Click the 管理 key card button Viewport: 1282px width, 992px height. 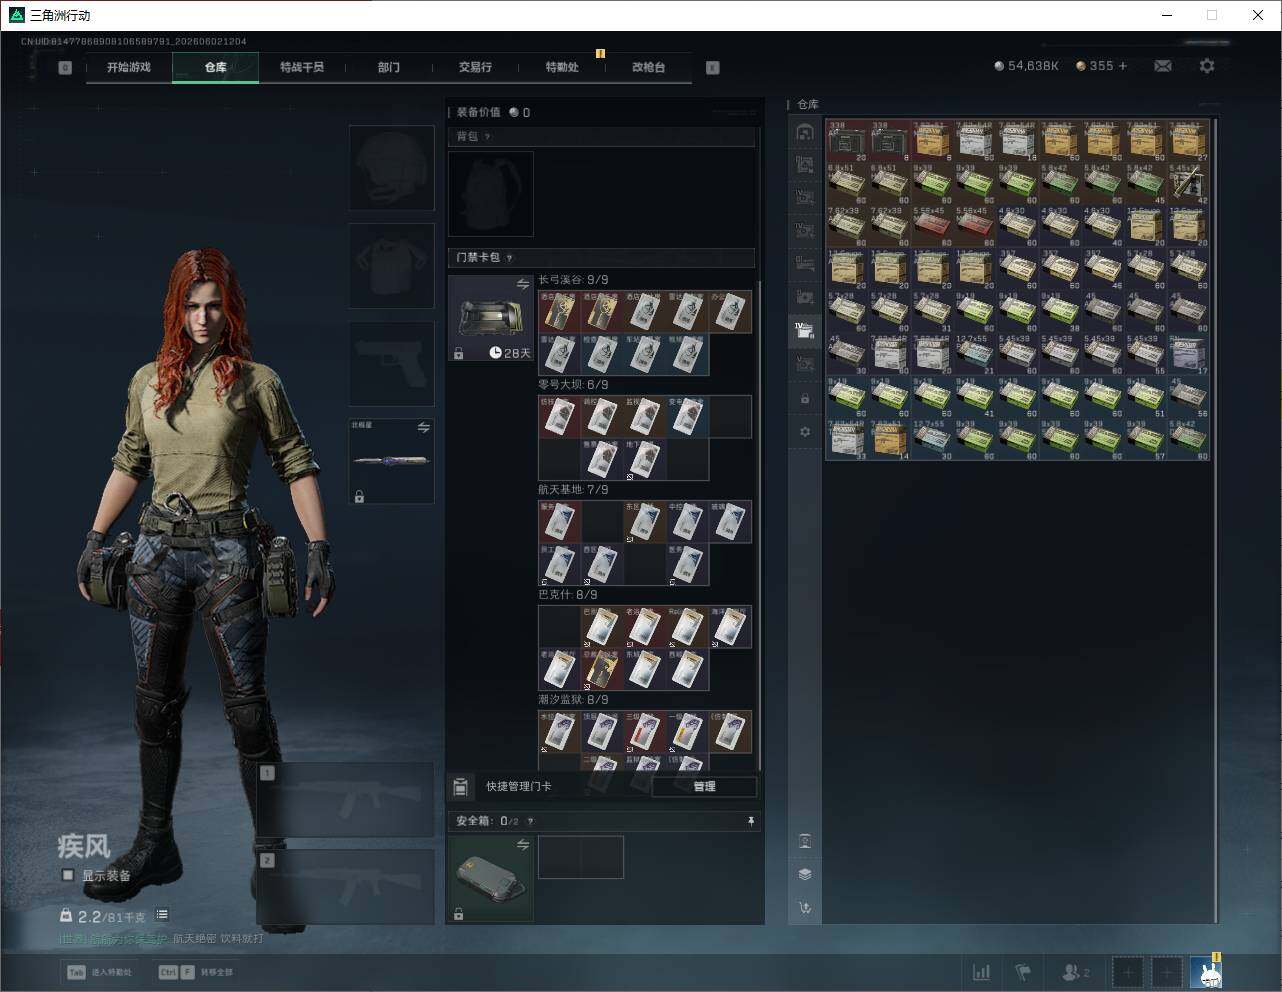704,787
